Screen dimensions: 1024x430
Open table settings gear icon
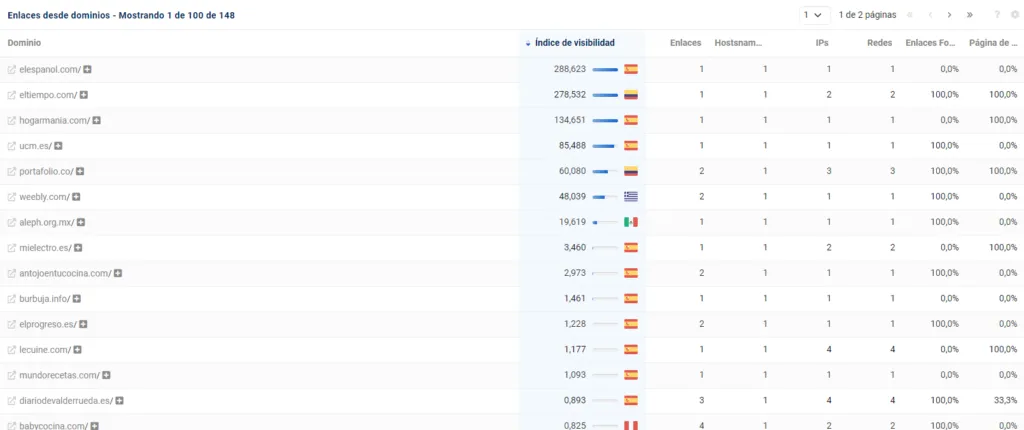pos(1014,15)
